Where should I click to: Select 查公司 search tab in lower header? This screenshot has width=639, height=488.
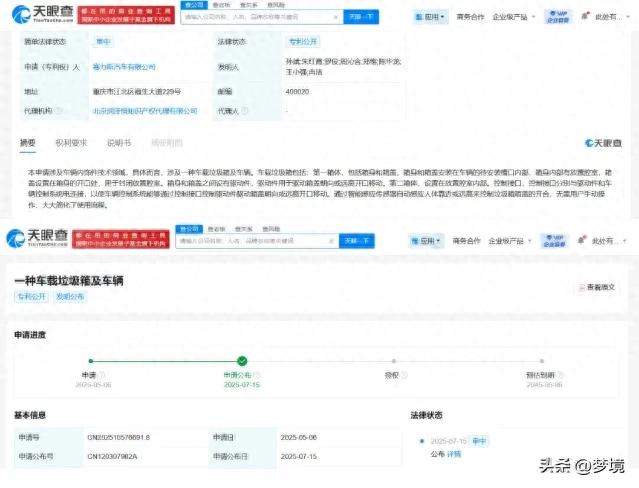click(189, 229)
